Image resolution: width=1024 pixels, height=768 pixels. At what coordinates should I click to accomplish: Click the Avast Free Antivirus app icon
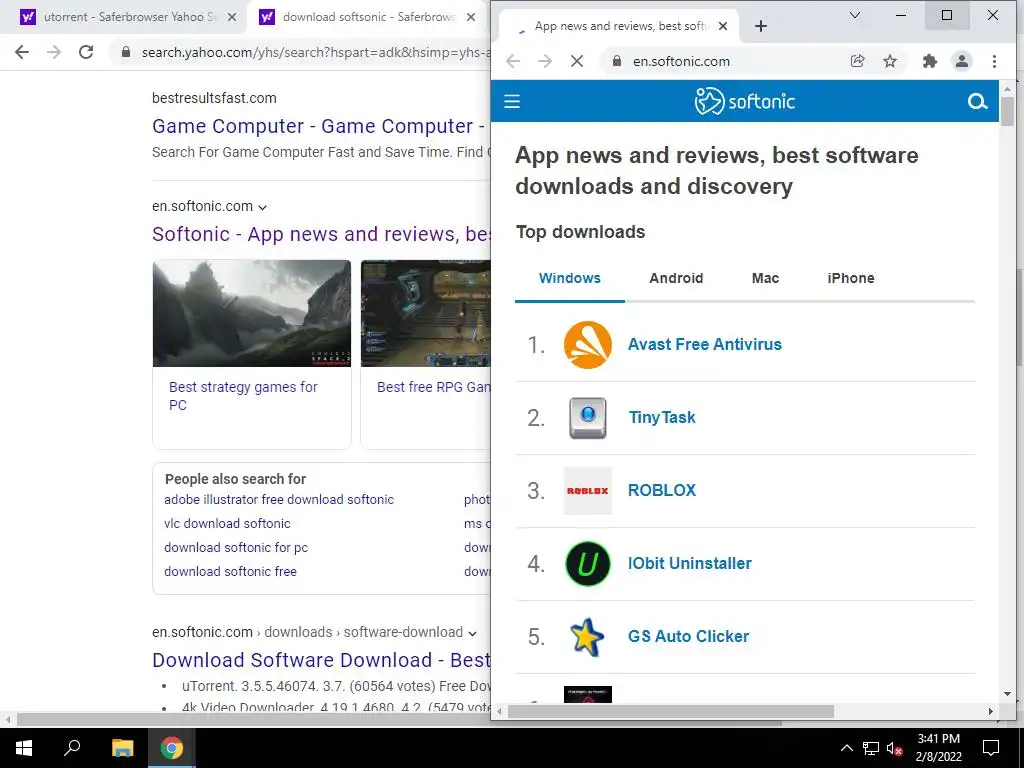coord(588,345)
